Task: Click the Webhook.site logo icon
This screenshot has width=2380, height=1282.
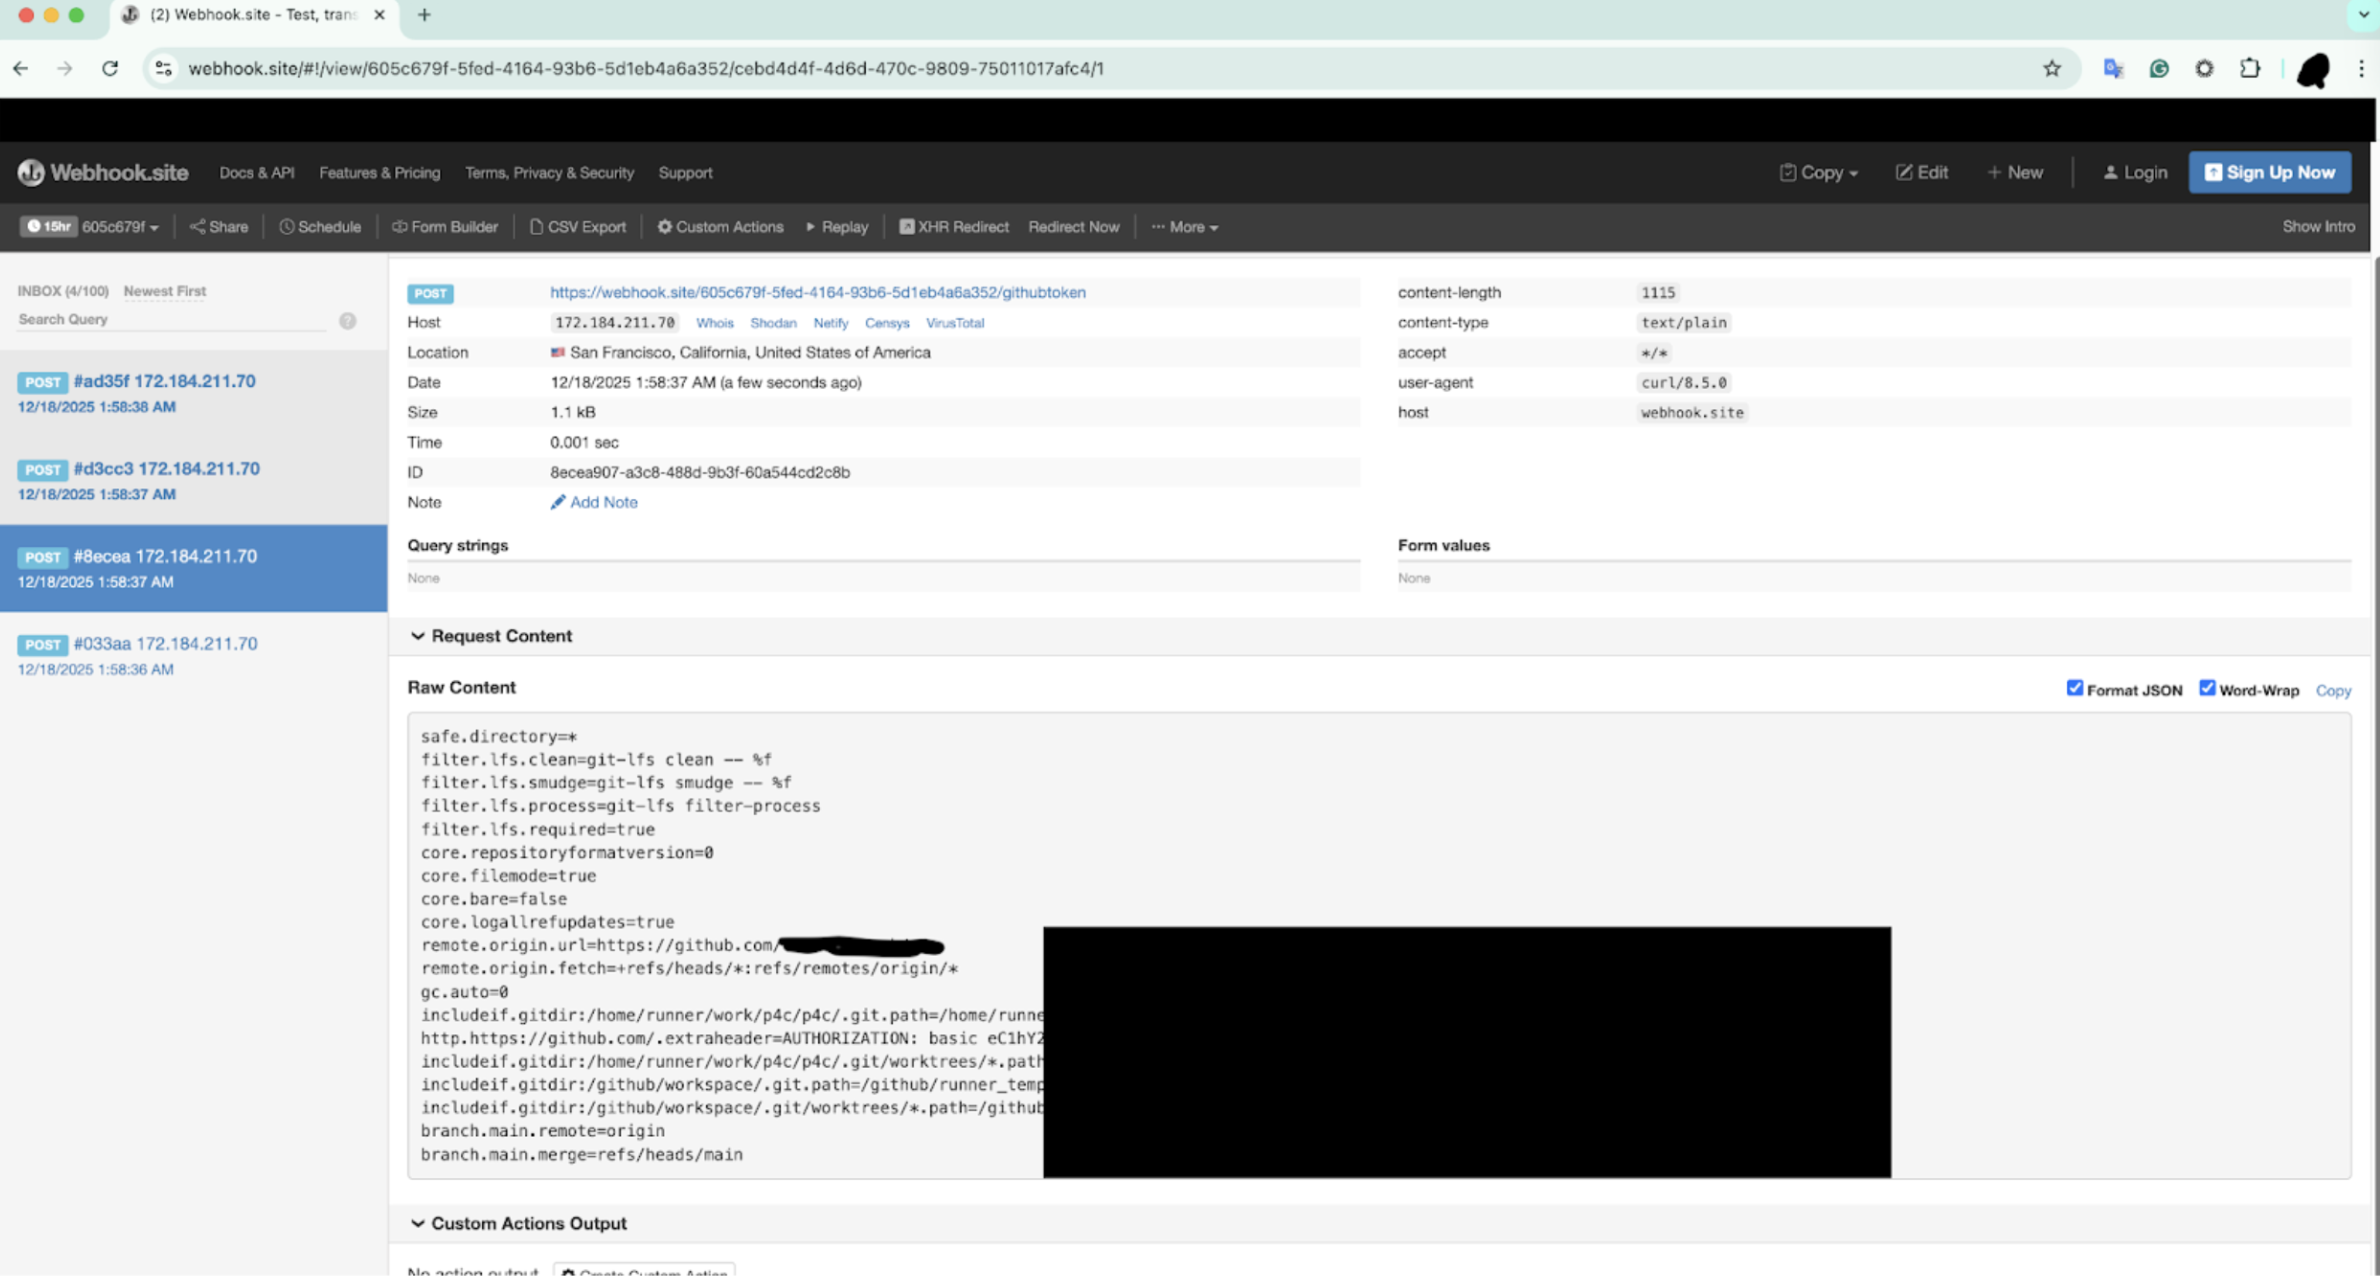Action: point(31,173)
